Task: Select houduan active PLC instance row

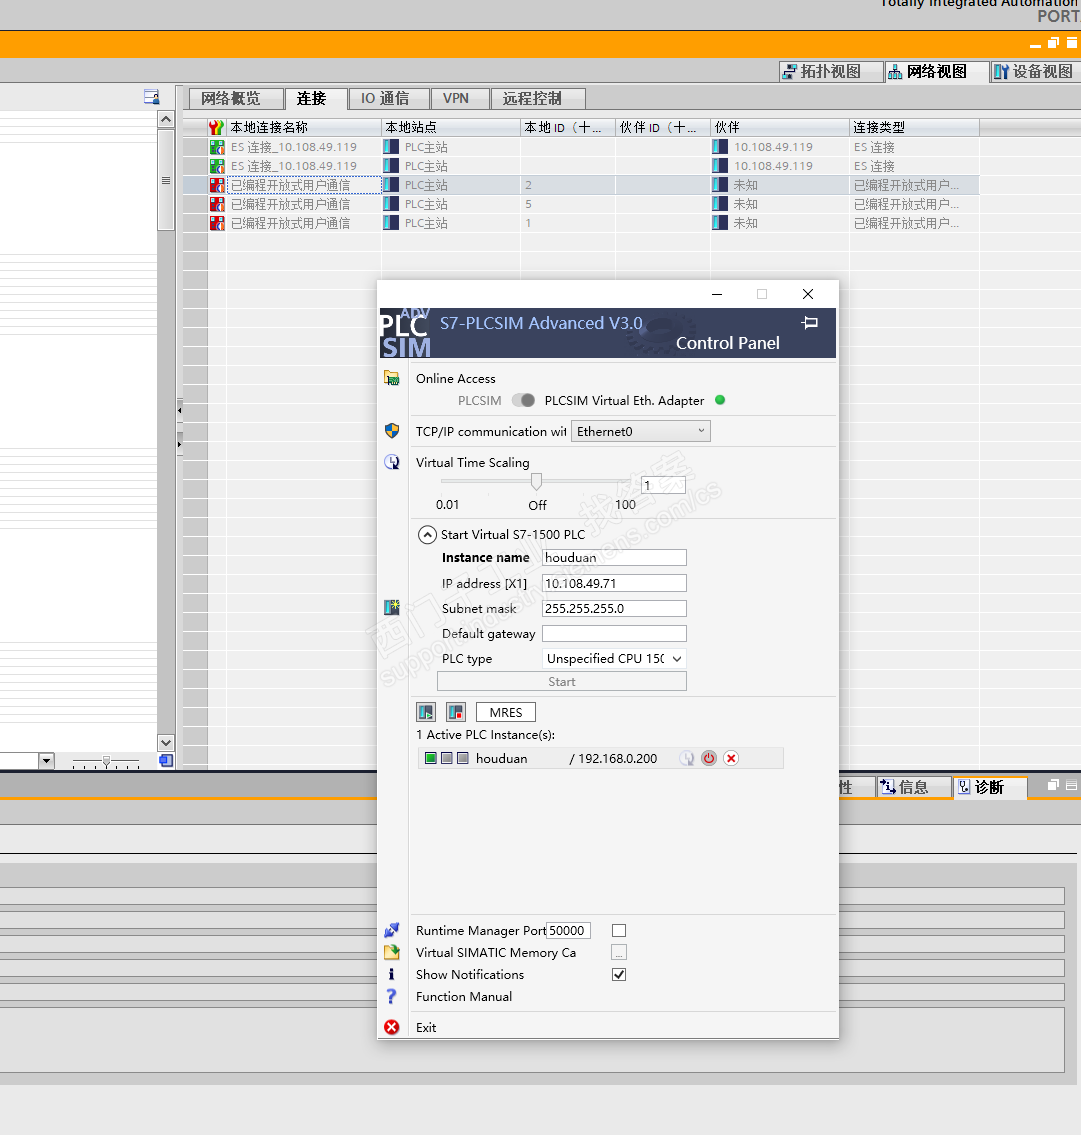Action: [600, 758]
